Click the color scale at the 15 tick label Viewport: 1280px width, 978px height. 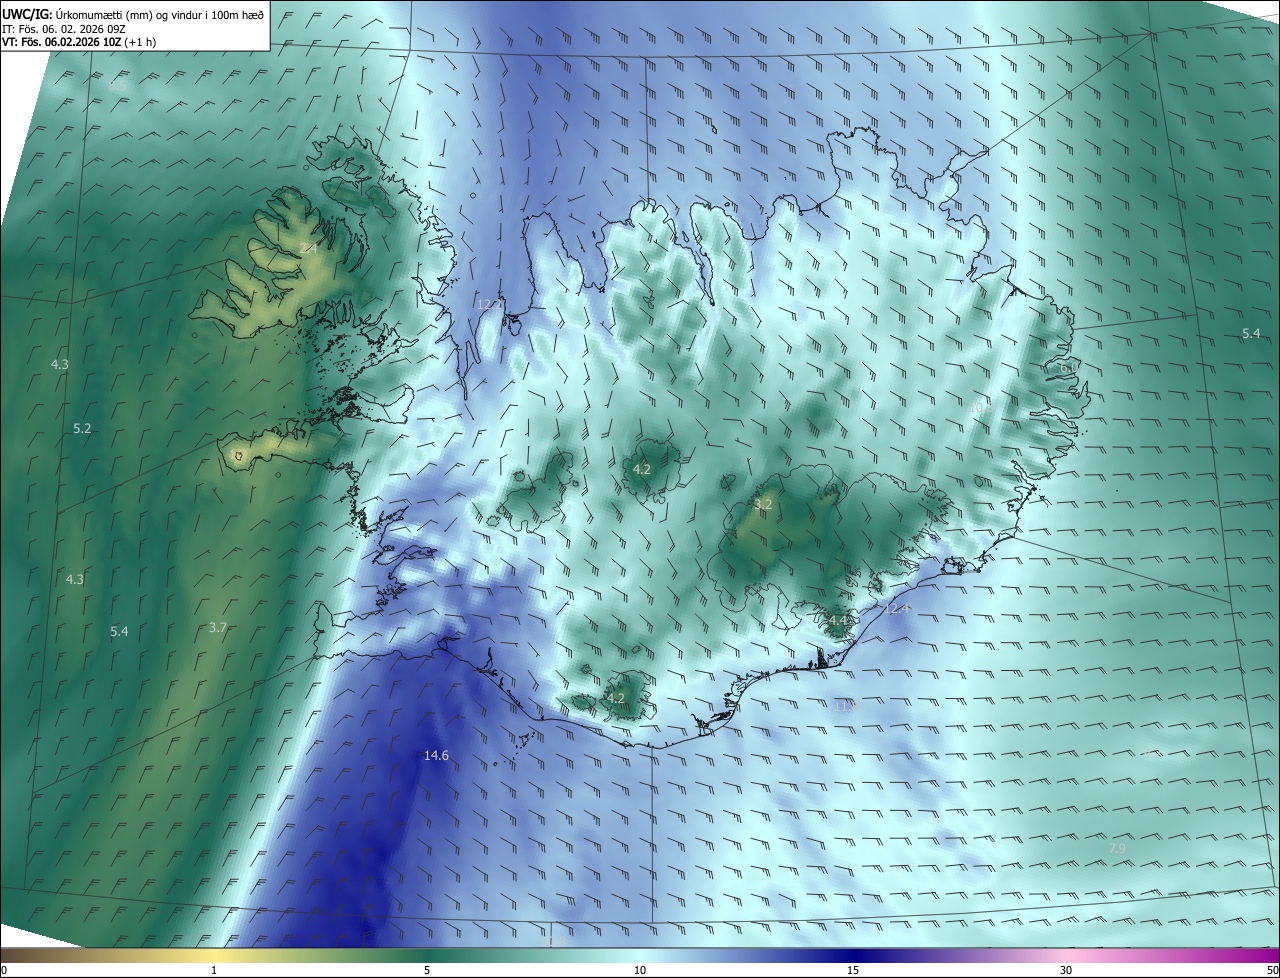coord(853,970)
